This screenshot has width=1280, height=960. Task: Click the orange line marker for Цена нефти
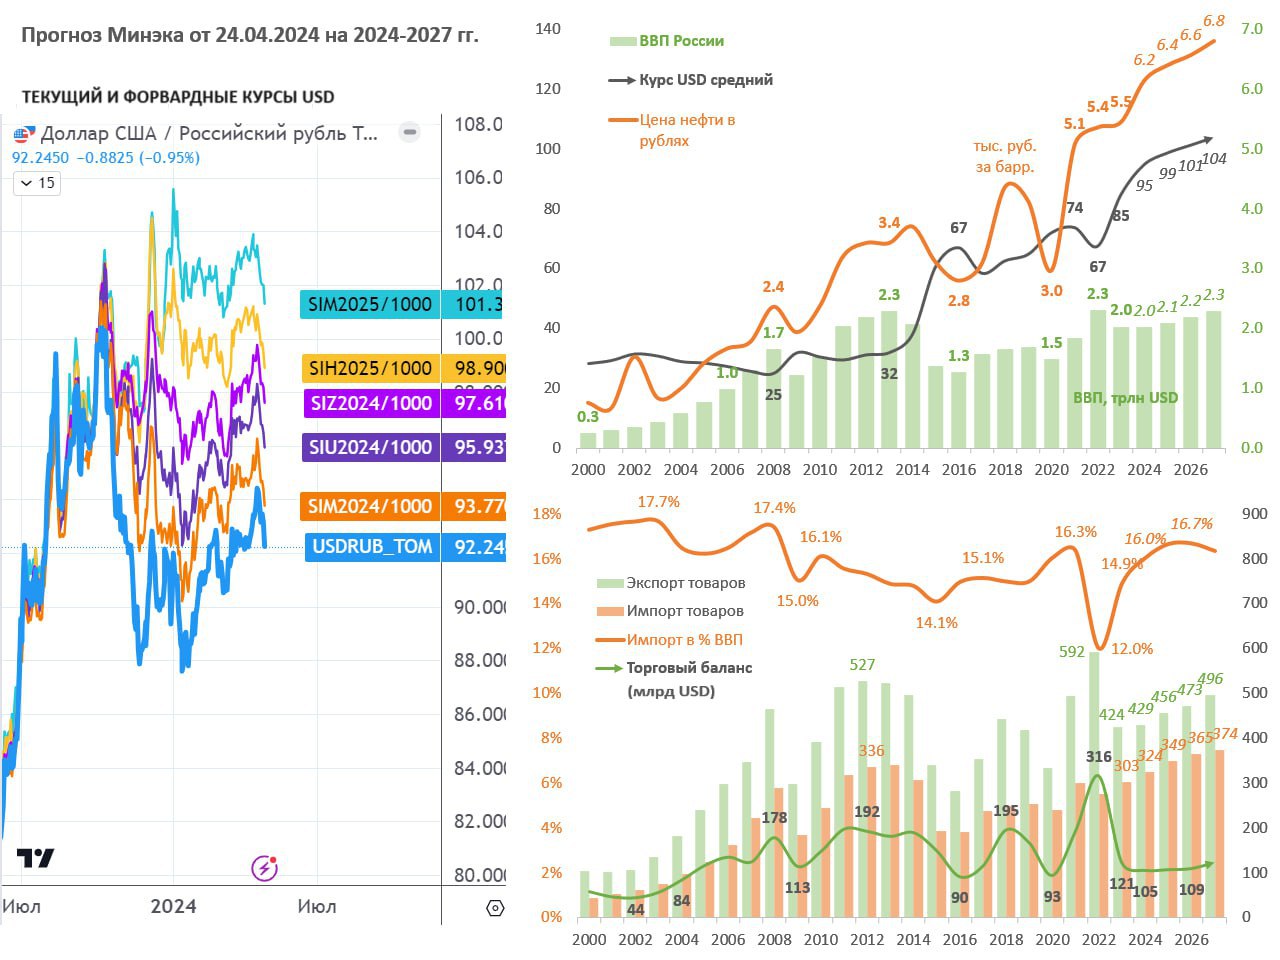coord(623,120)
